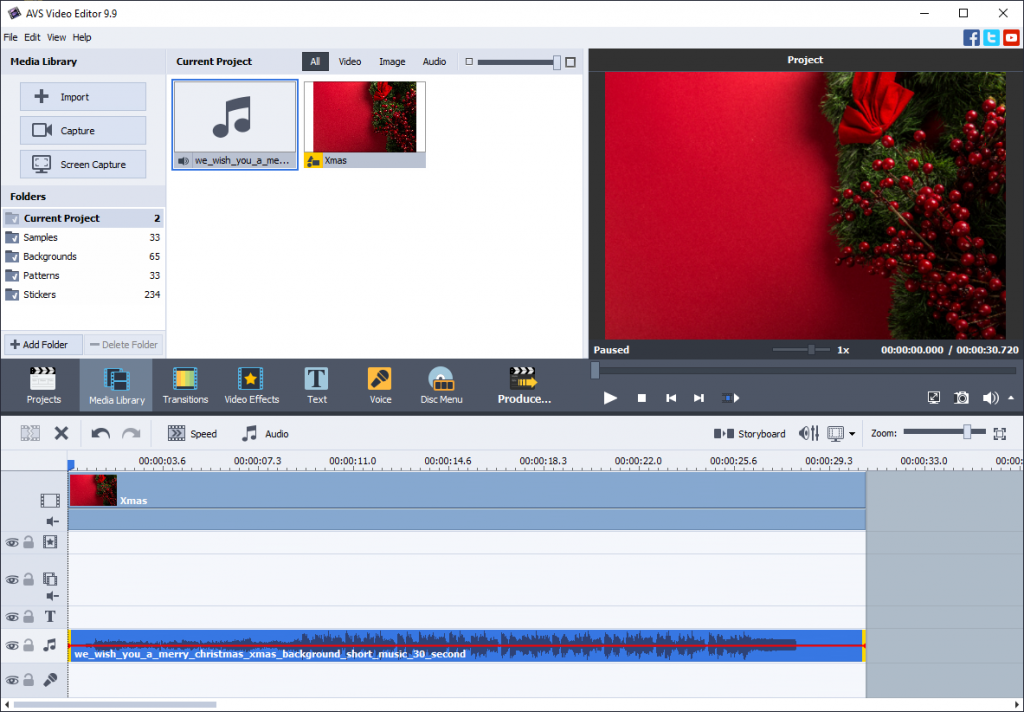
Task: Open the Speed settings button
Action: point(192,434)
